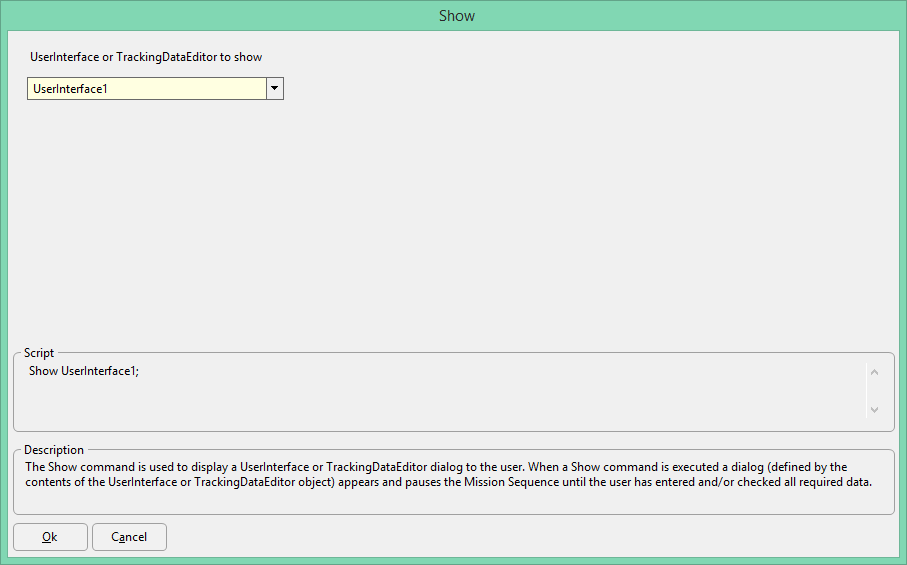The height and width of the screenshot is (565, 907).
Task: Click the Script box scroll up arrow
Action: (x=874, y=372)
